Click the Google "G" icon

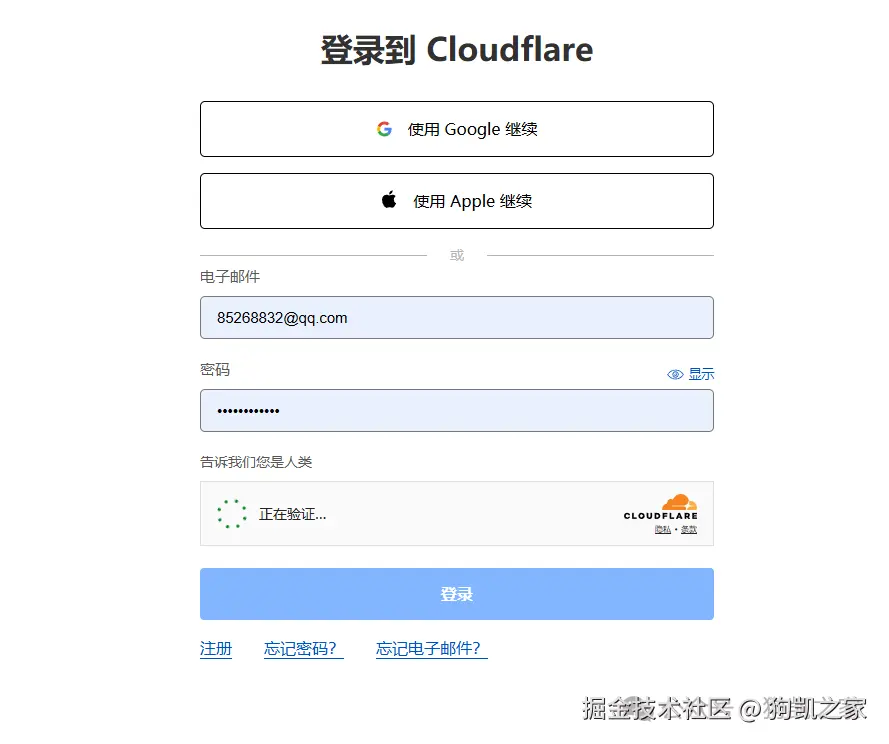pyautogui.click(x=385, y=129)
